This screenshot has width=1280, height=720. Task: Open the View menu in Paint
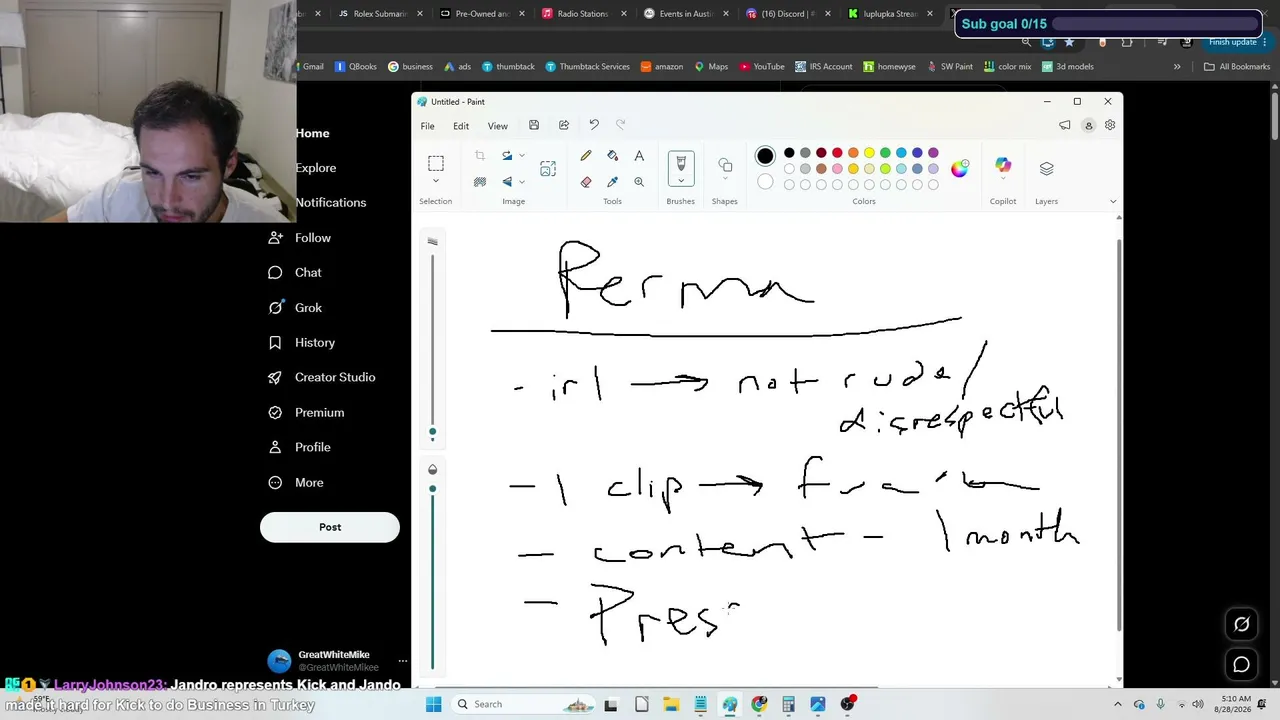click(x=497, y=126)
